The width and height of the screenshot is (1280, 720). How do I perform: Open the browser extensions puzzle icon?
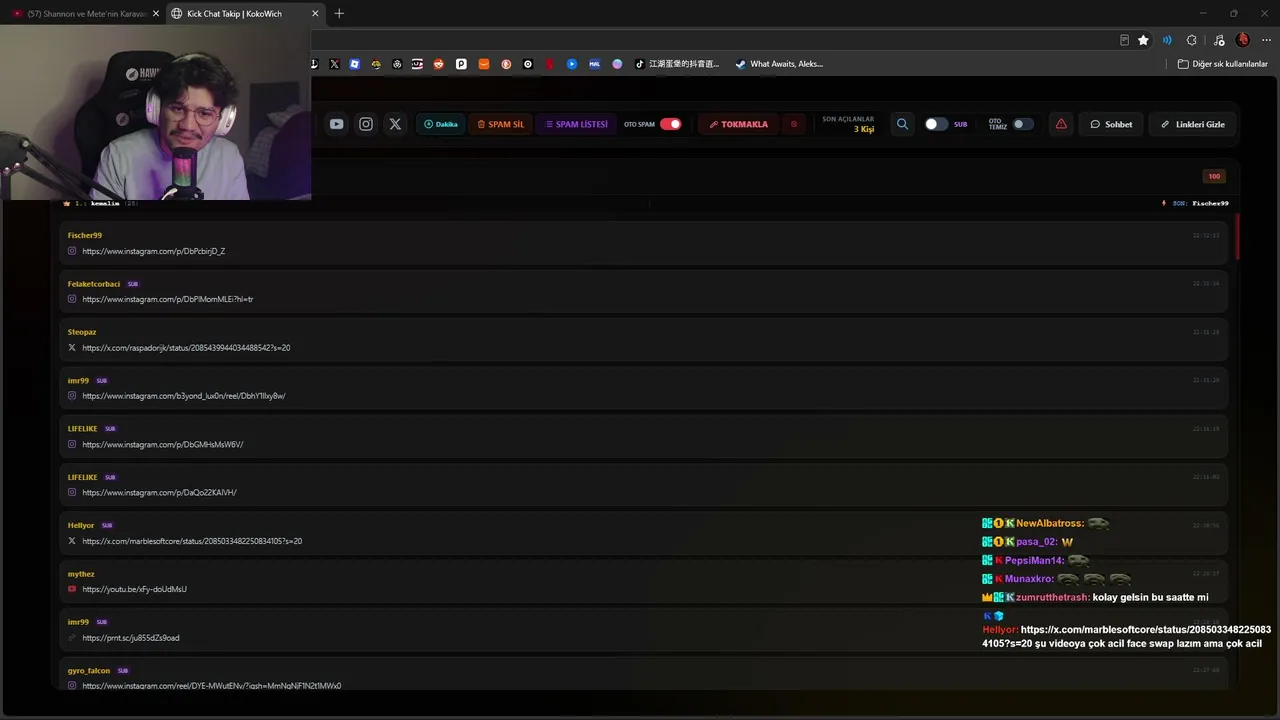click(1191, 40)
